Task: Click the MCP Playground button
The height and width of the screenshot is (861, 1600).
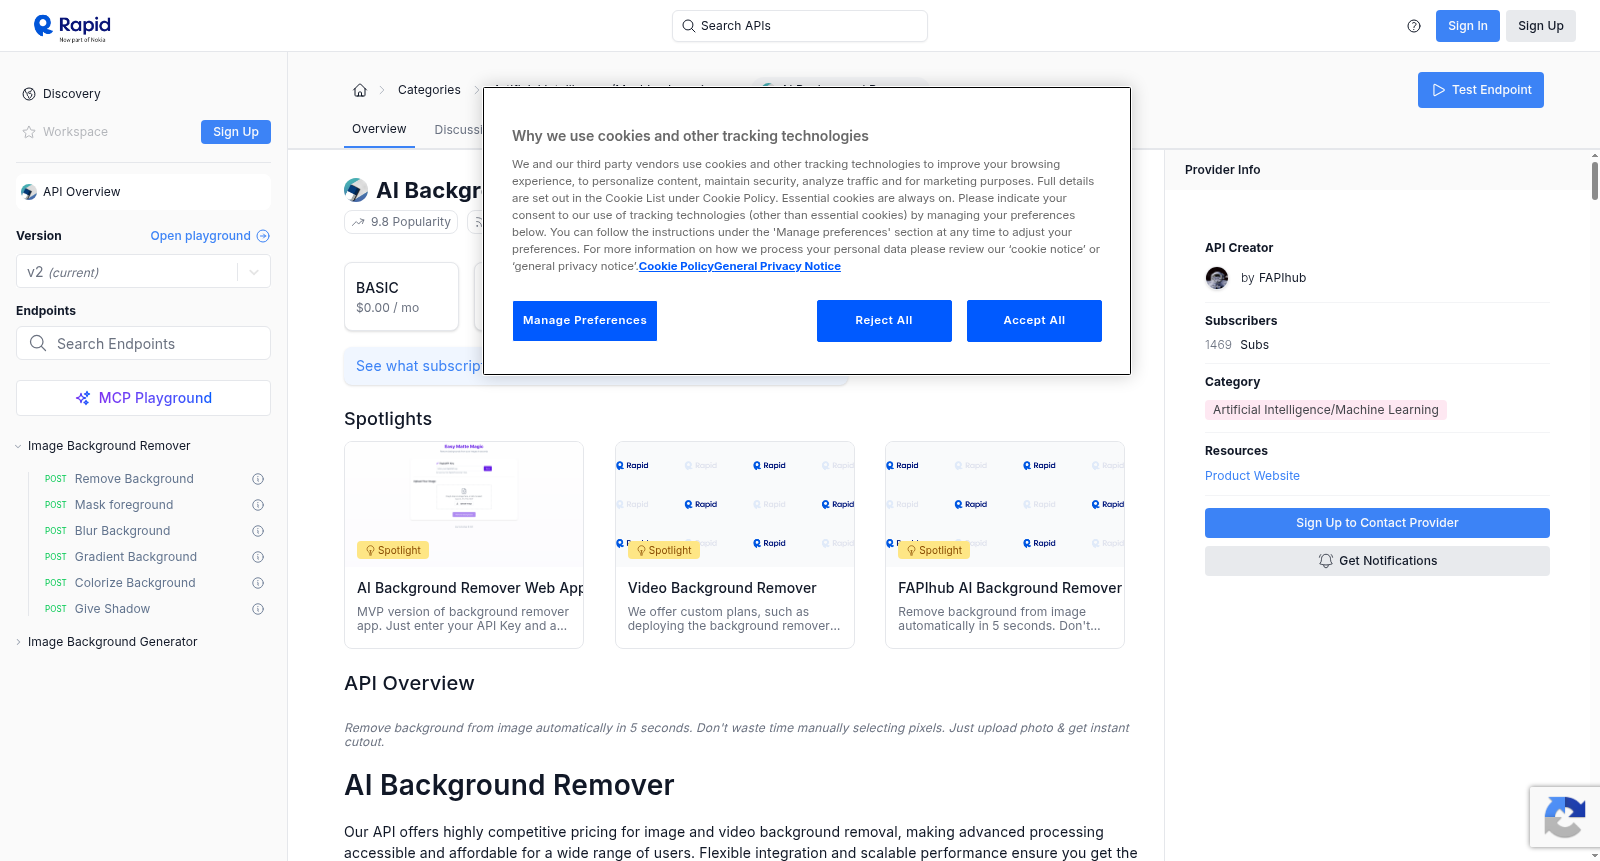Action: (x=143, y=398)
